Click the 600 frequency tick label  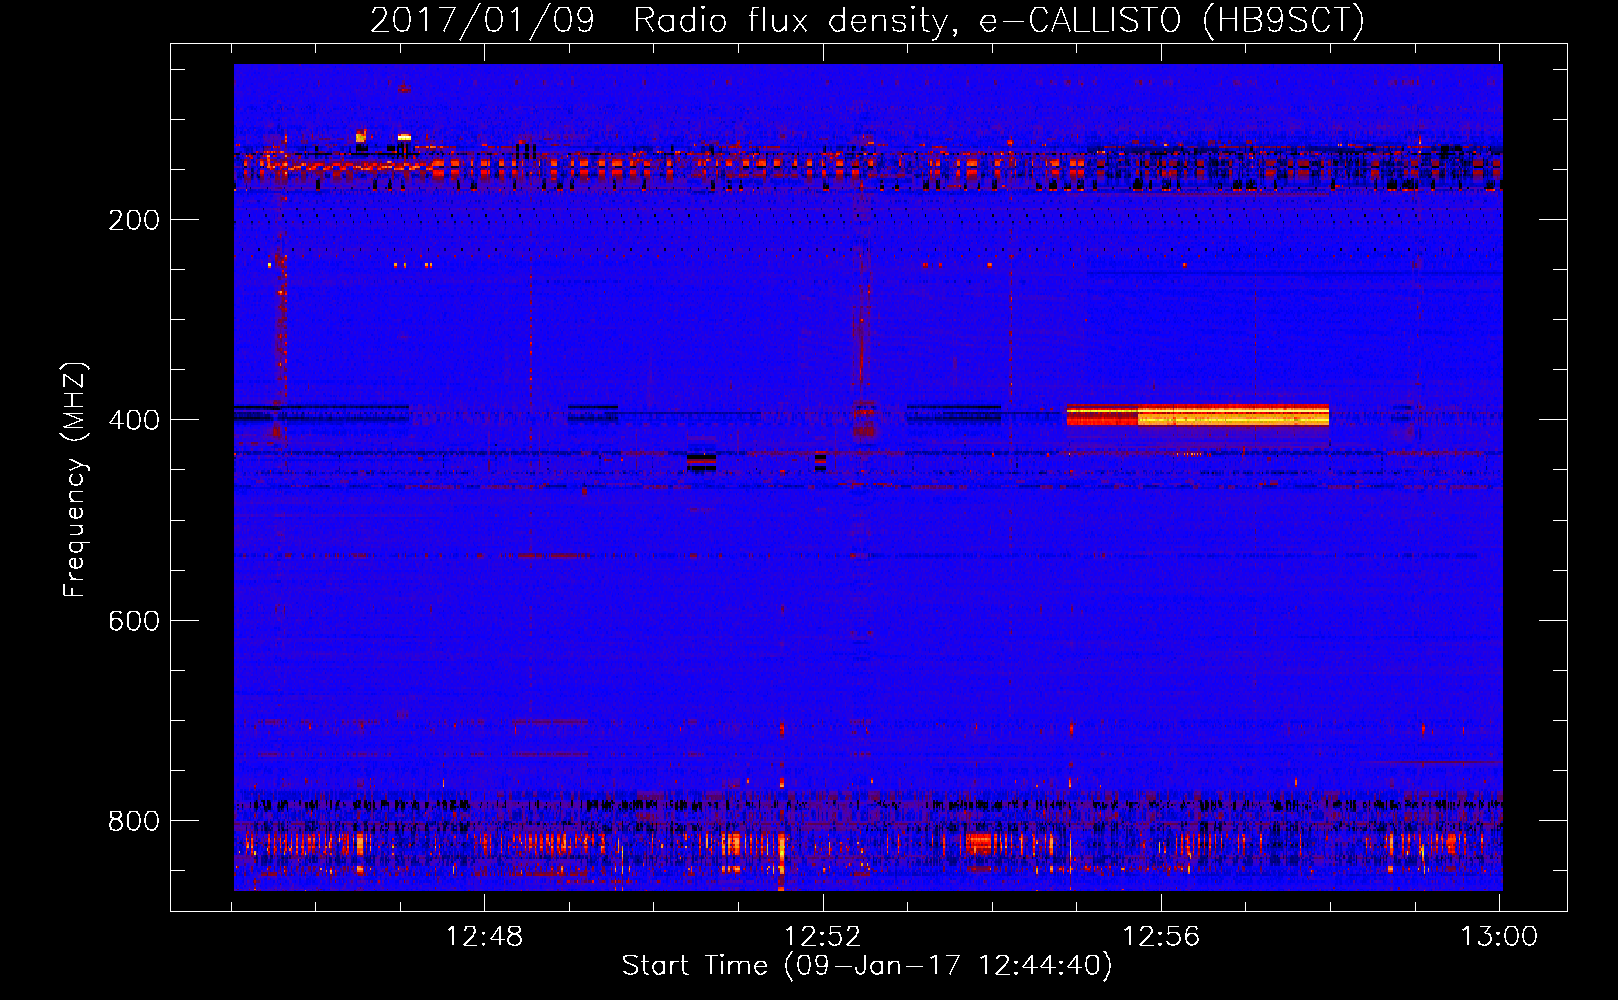[134, 621]
